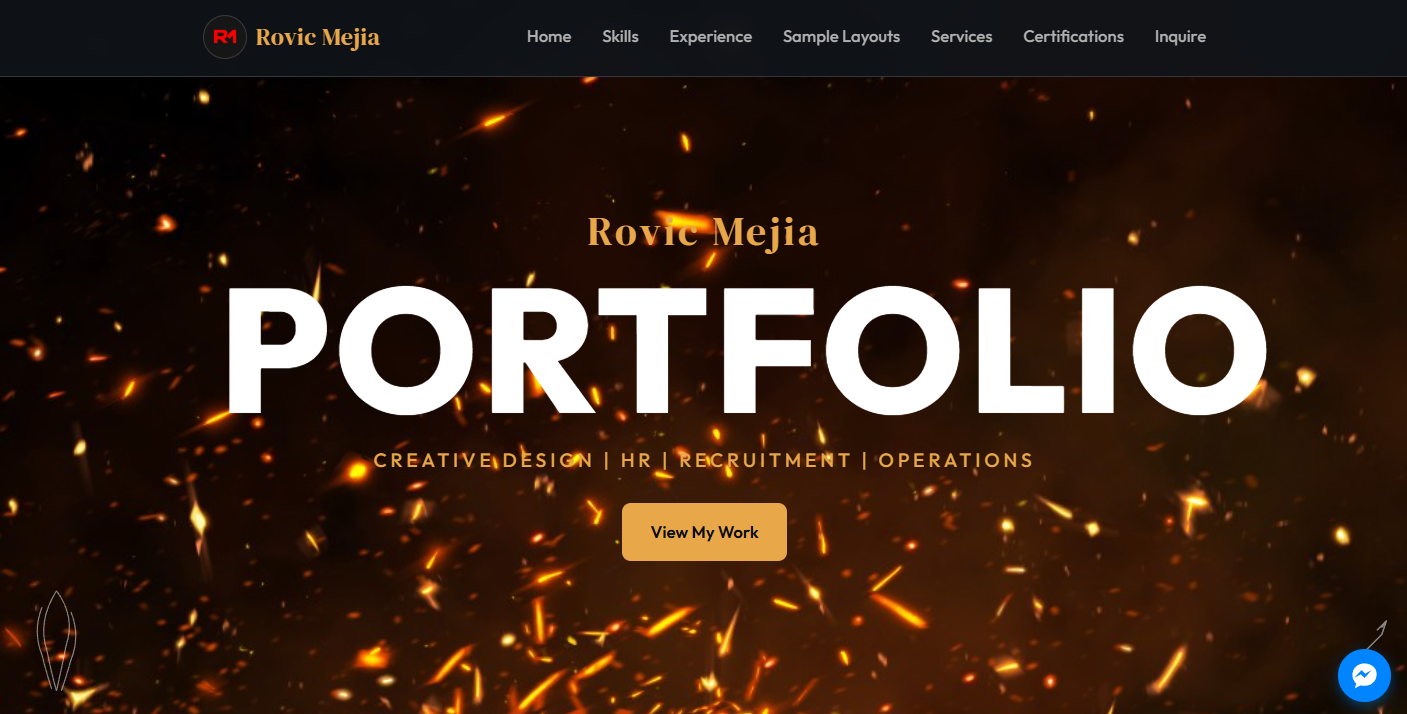
Task: Open the Messenger chat bubble
Action: 1364,676
